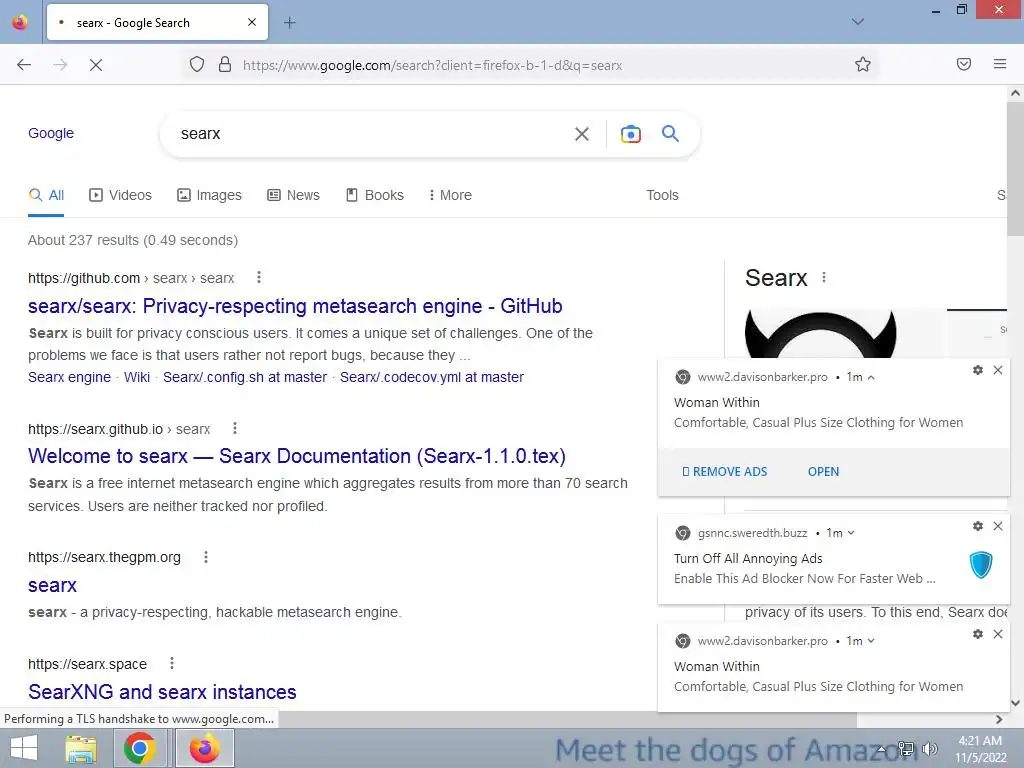The image size is (1024, 768).
Task: Dismiss the bottom Woman Within notification
Action: (x=998, y=634)
